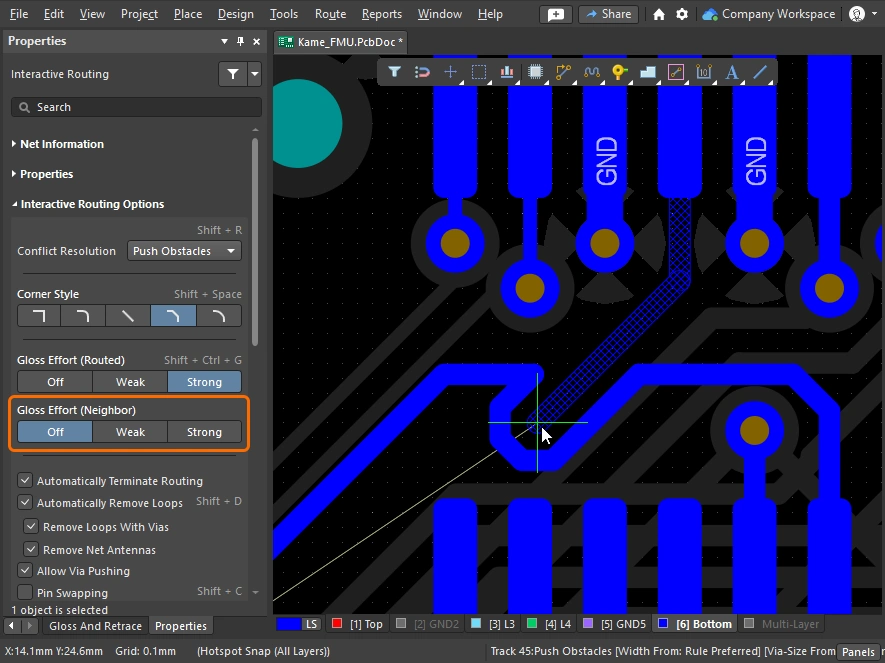Choose the 90-degree corner style
Viewport: 885px width, 663px height.
[x=39, y=316]
